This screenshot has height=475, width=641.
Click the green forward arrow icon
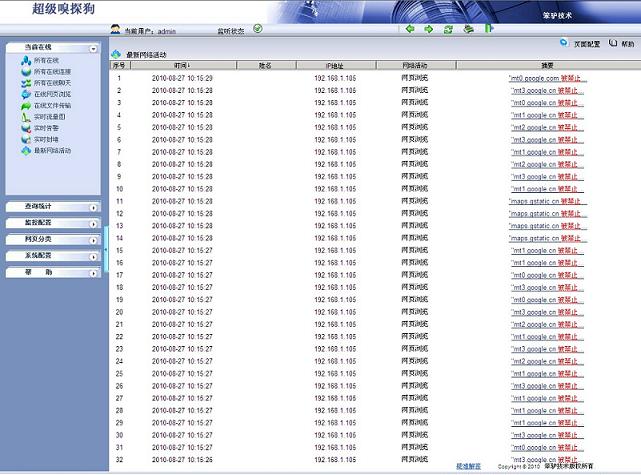tap(429, 29)
